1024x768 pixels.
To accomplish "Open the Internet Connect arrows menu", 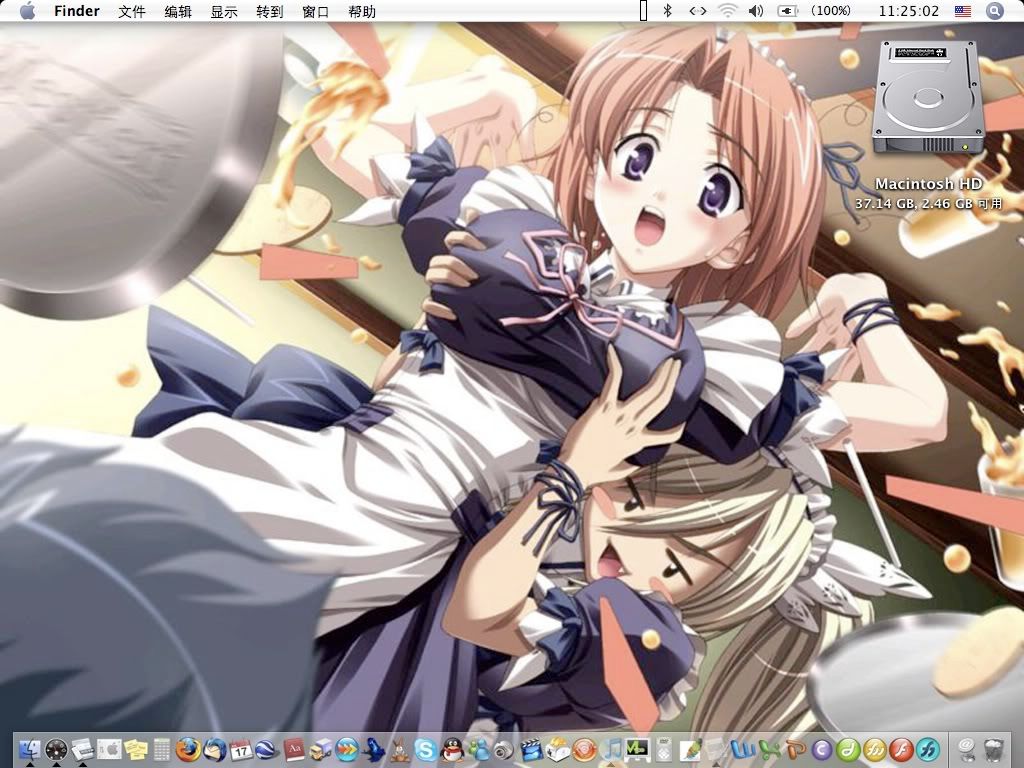I will [697, 11].
